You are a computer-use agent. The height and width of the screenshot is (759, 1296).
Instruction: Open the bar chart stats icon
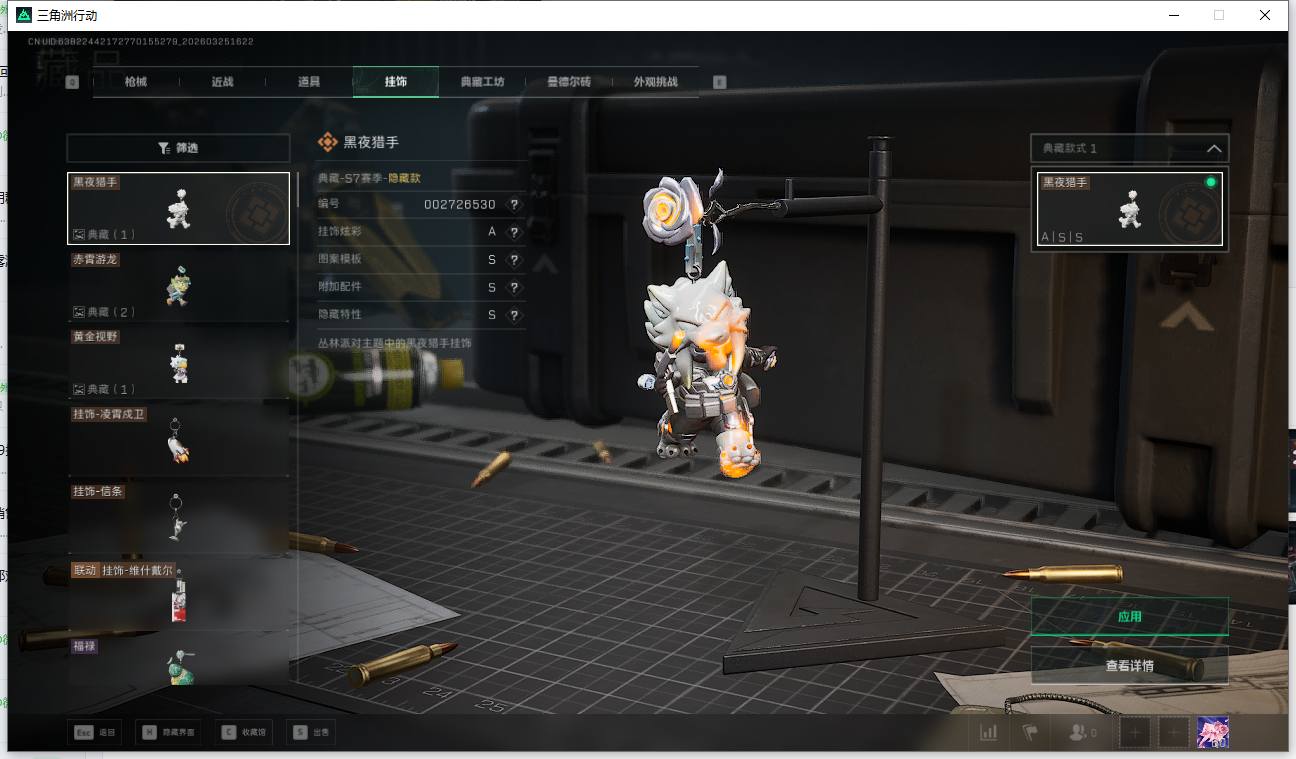click(989, 733)
